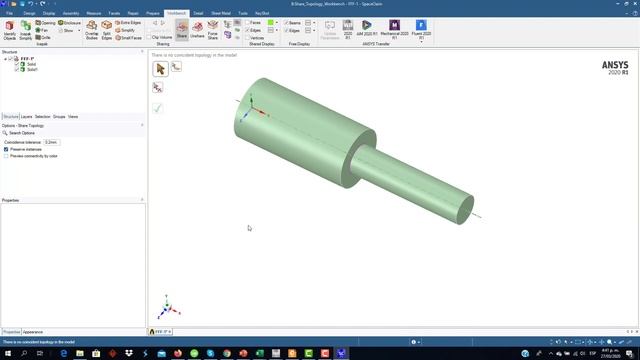The height and width of the screenshot is (360, 640).
Task: Open Dropbox from the taskbar
Action: pos(129,353)
